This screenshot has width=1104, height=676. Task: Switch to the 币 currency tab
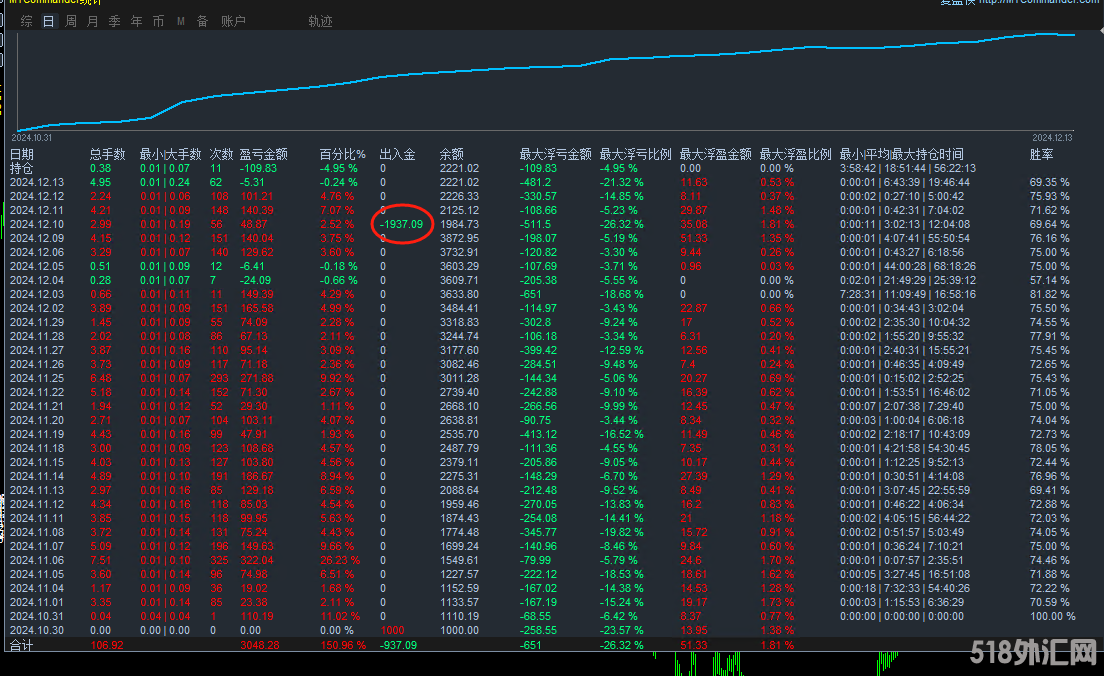click(x=159, y=21)
